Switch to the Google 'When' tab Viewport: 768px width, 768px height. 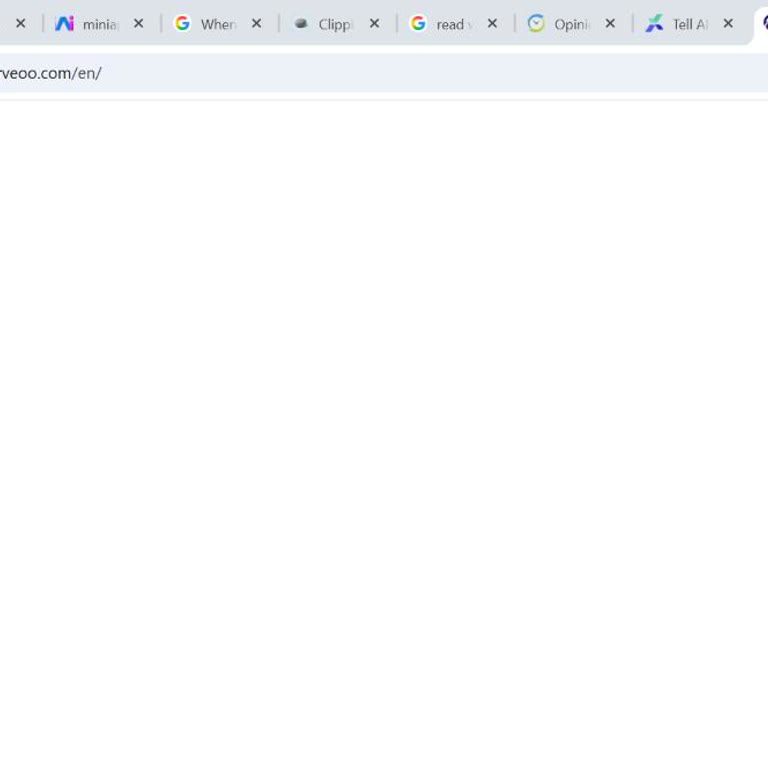coord(218,24)
